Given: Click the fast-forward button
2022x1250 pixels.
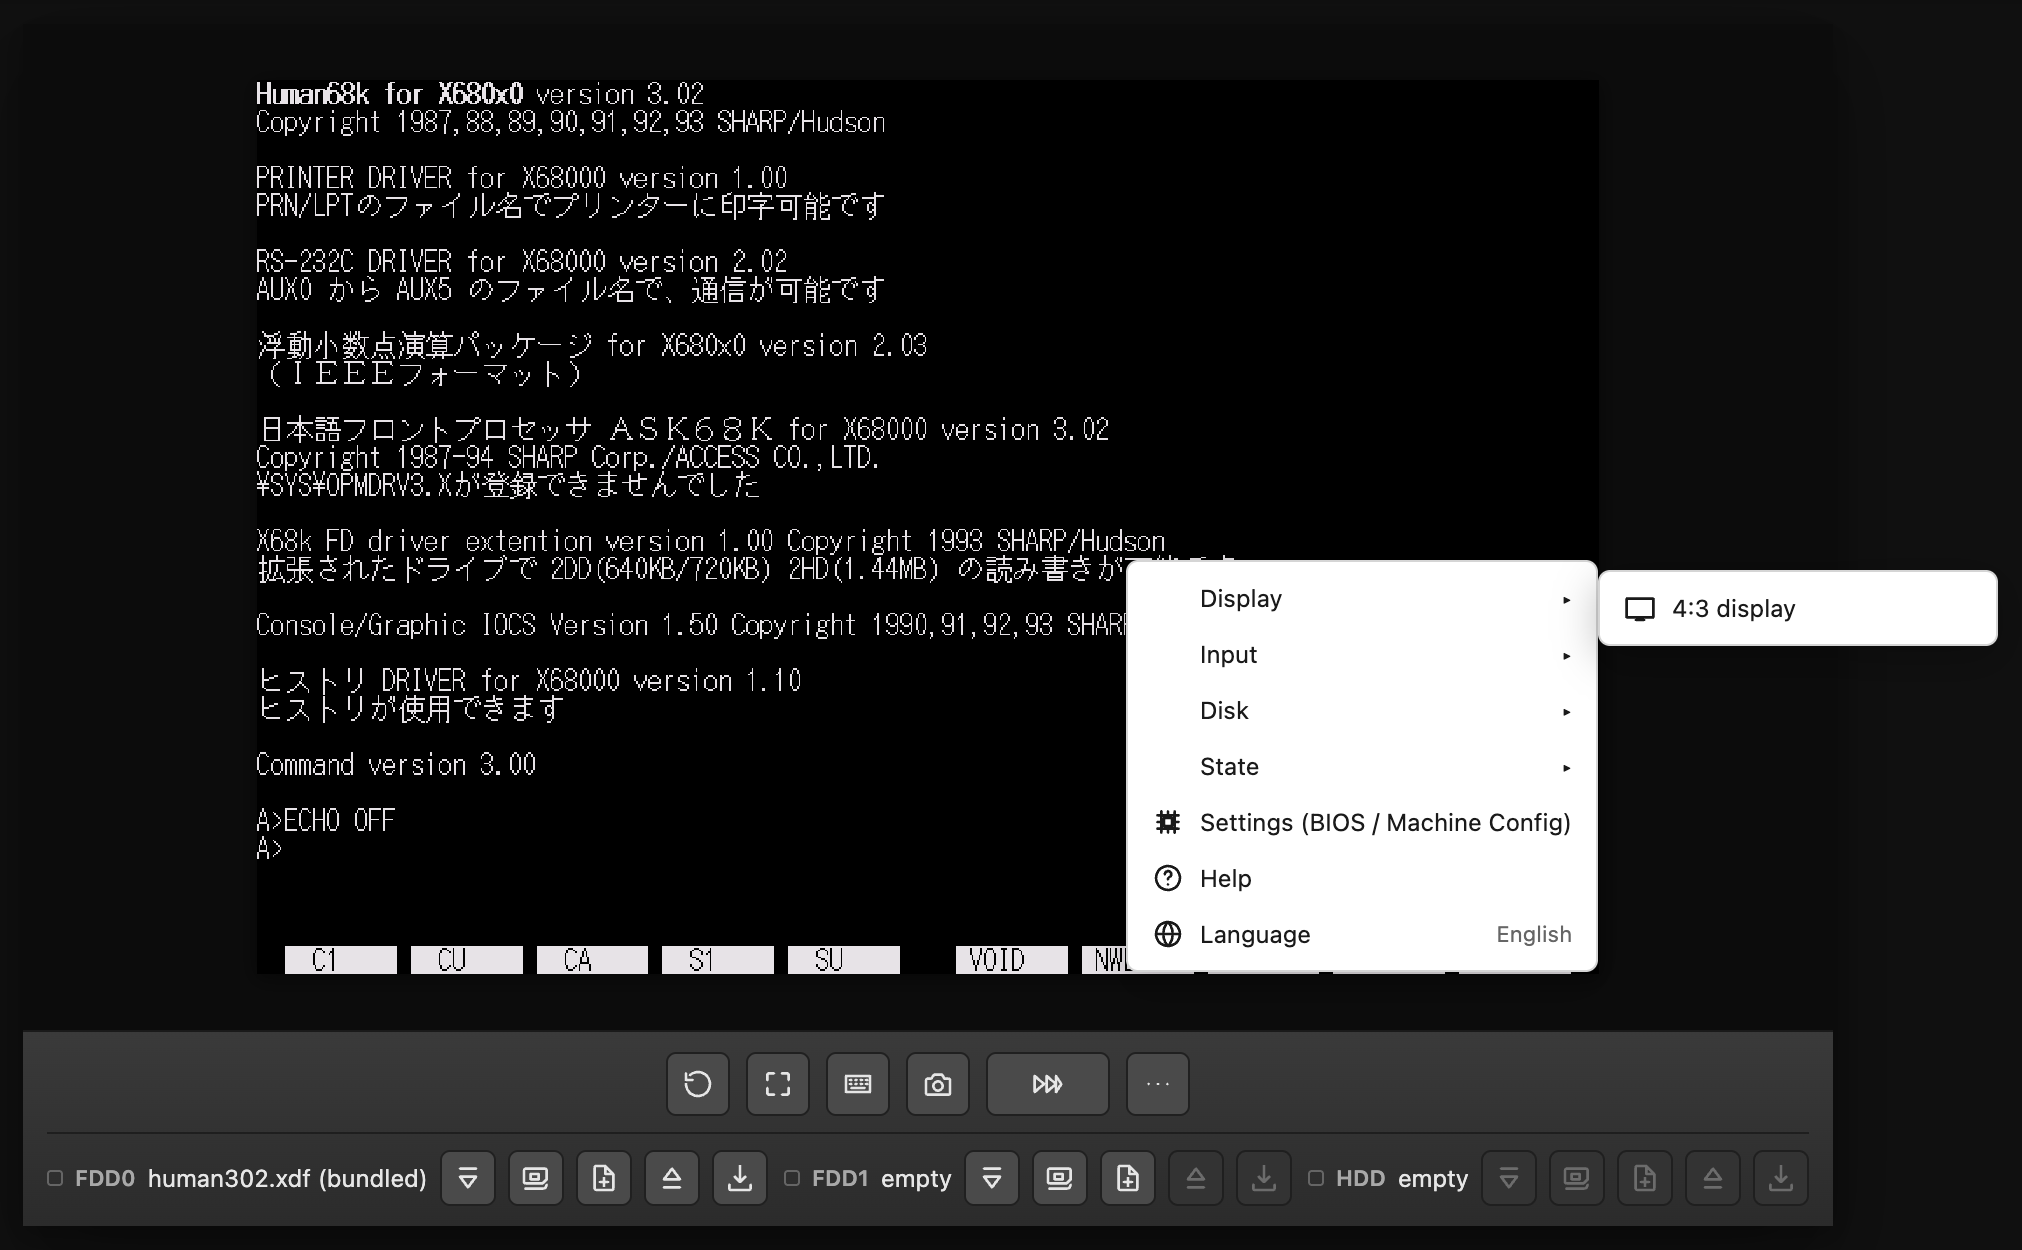Looking at the screenshot, I should [x=1047, y=1084].
